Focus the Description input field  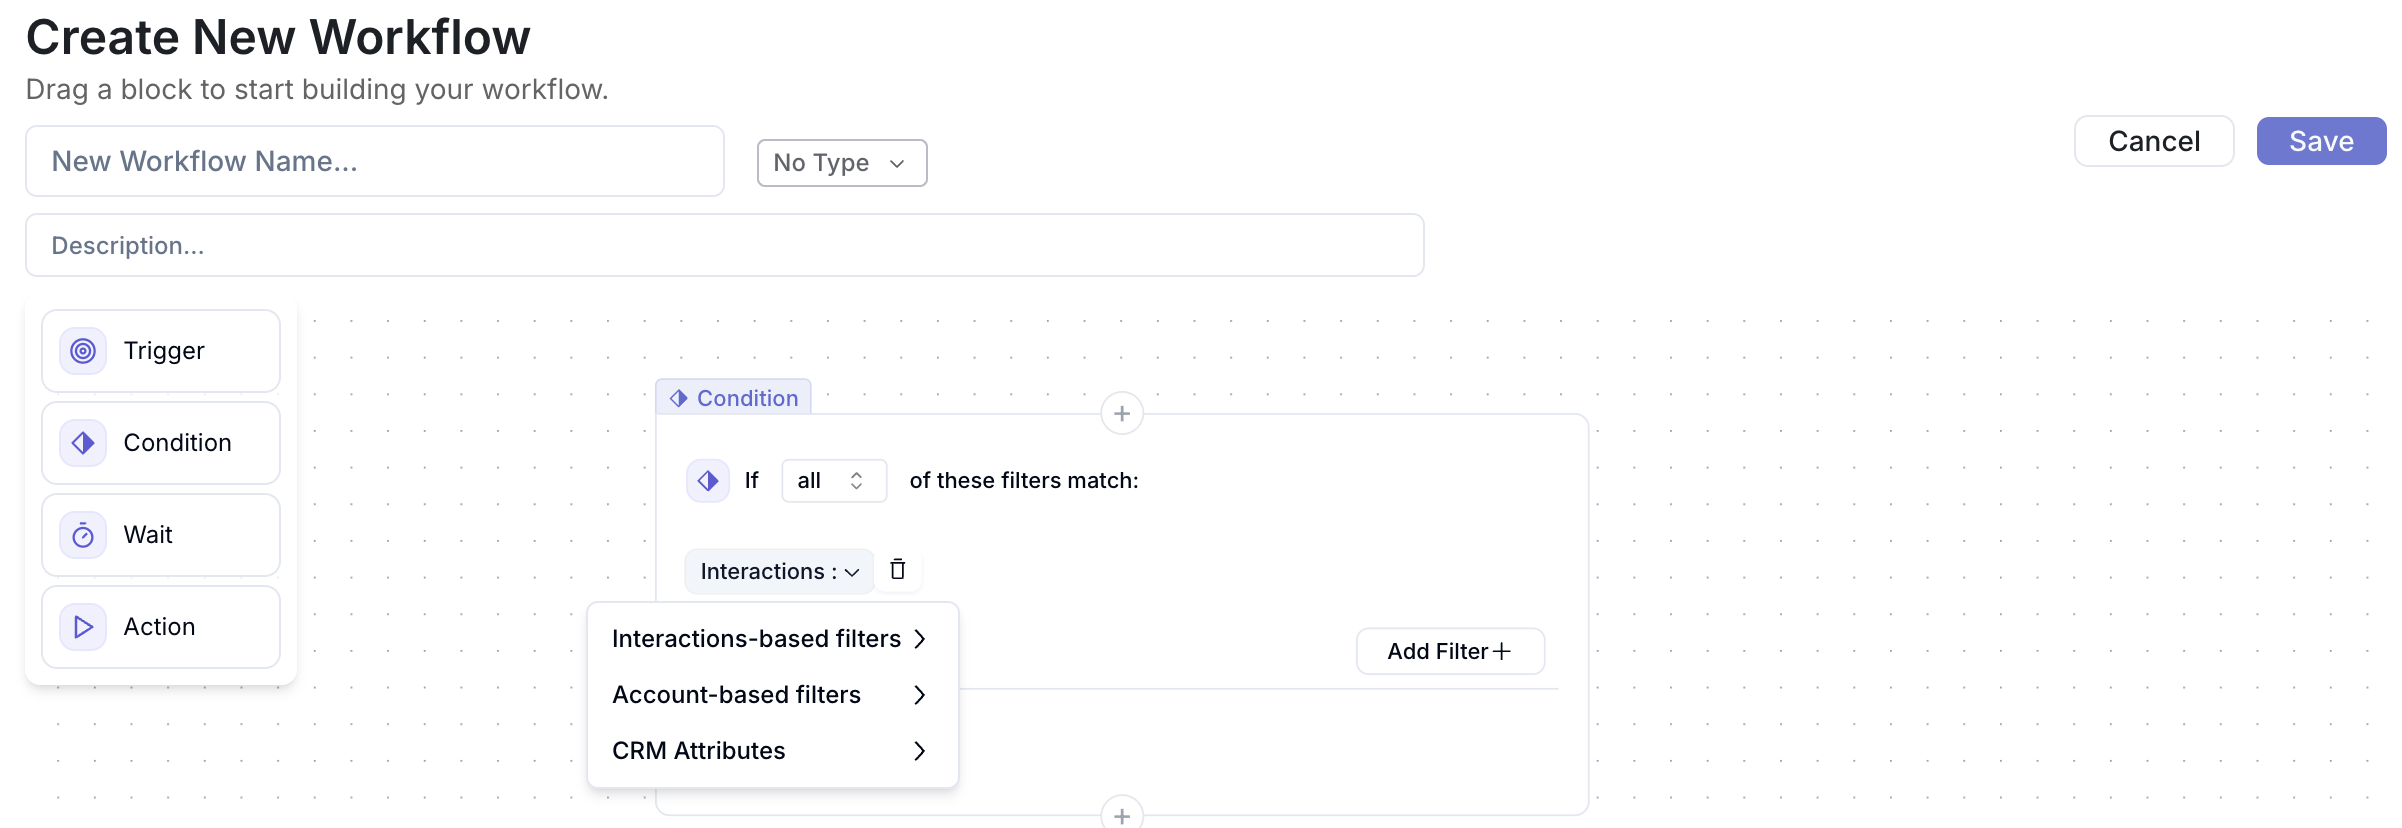725,246
